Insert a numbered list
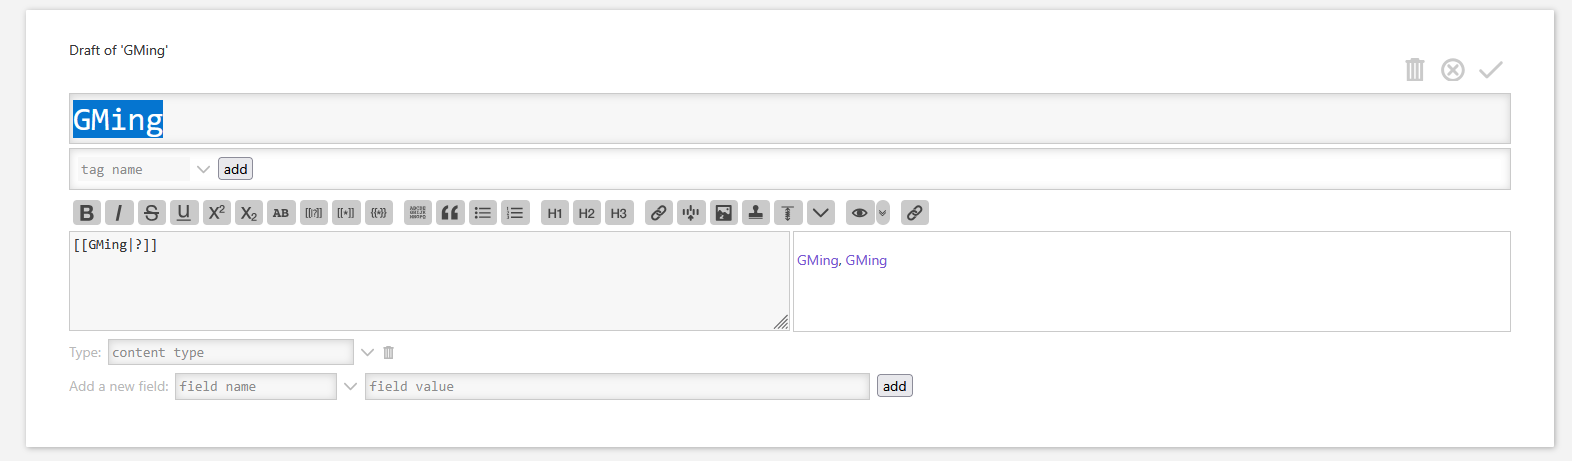1572x461 pixels. point(515,213)
